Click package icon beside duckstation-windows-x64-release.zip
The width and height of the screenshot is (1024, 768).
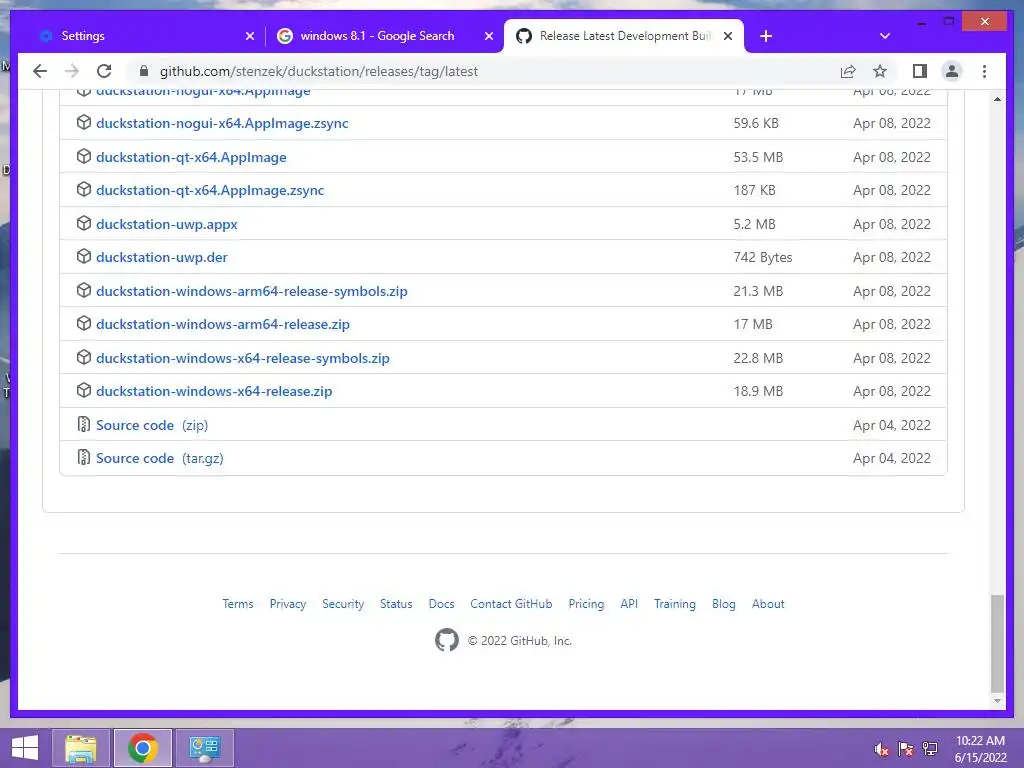[84, 391]
